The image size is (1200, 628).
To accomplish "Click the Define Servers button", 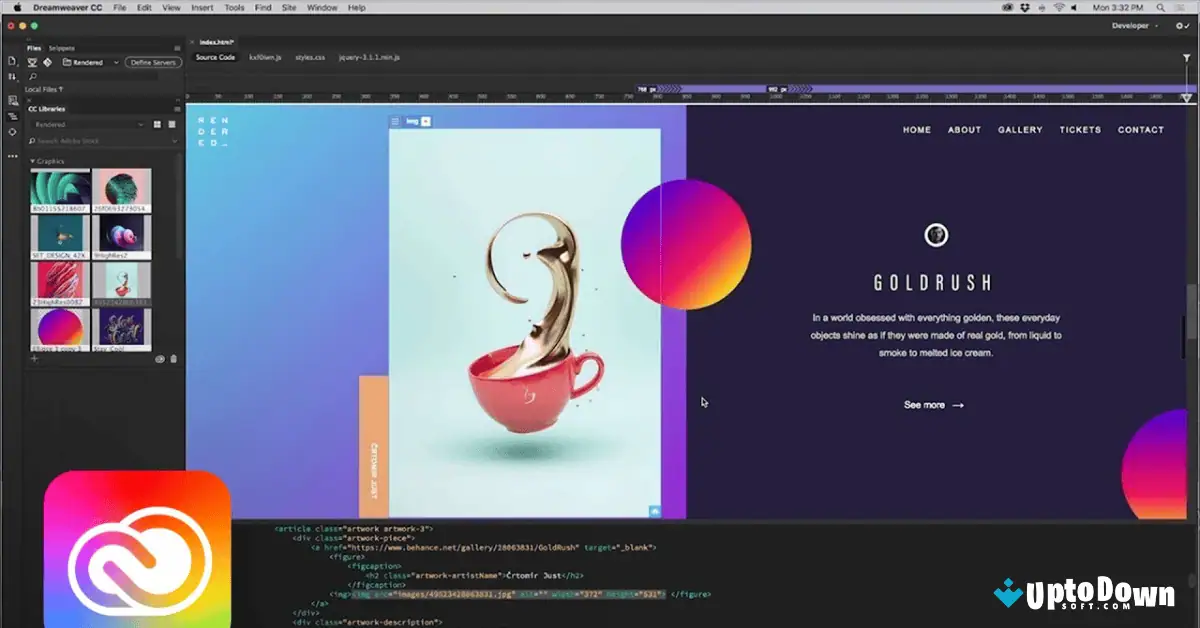I will point(152,62).
